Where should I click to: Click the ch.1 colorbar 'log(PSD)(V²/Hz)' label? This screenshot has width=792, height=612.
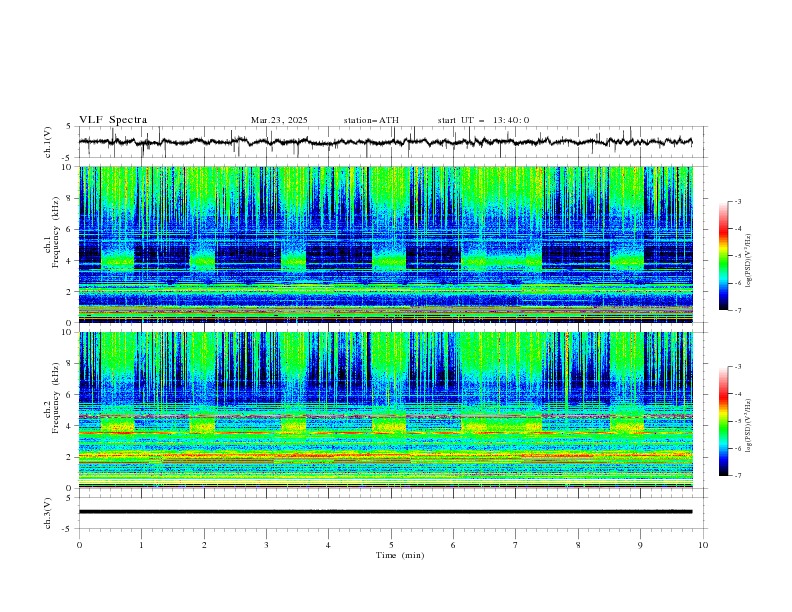tap(749, 261)
